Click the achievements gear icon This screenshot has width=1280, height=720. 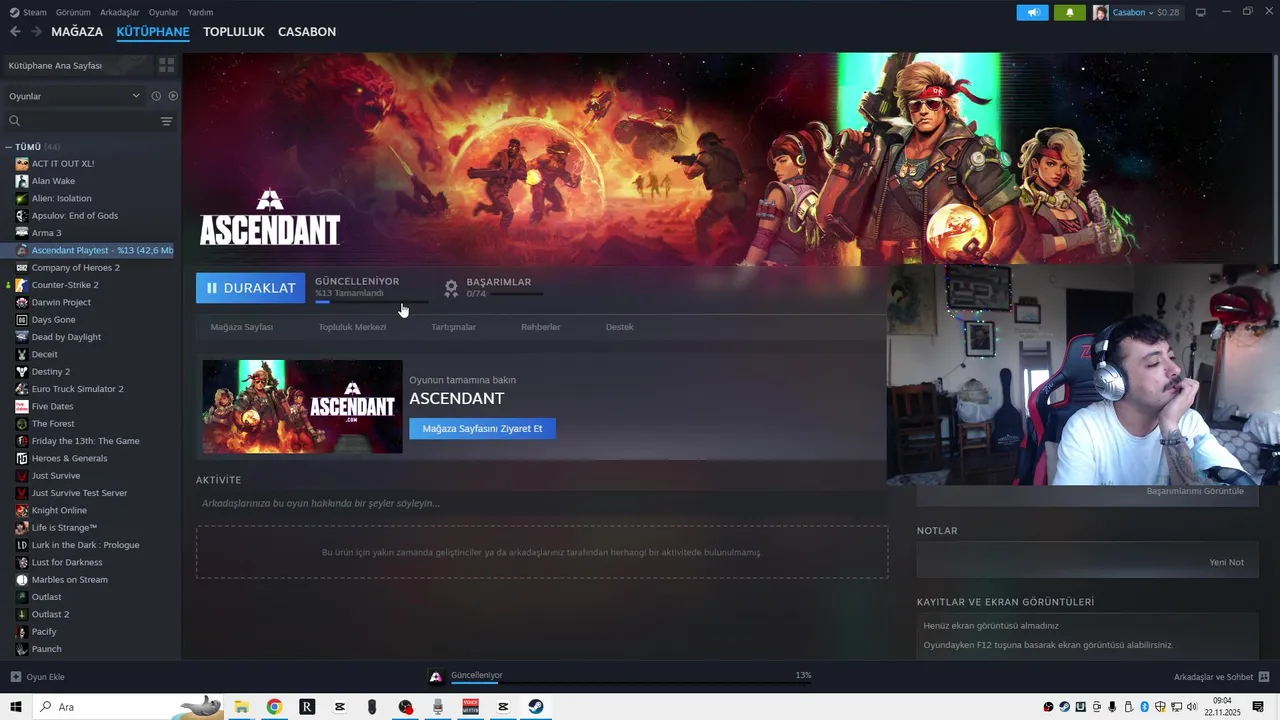pos(451,288)
